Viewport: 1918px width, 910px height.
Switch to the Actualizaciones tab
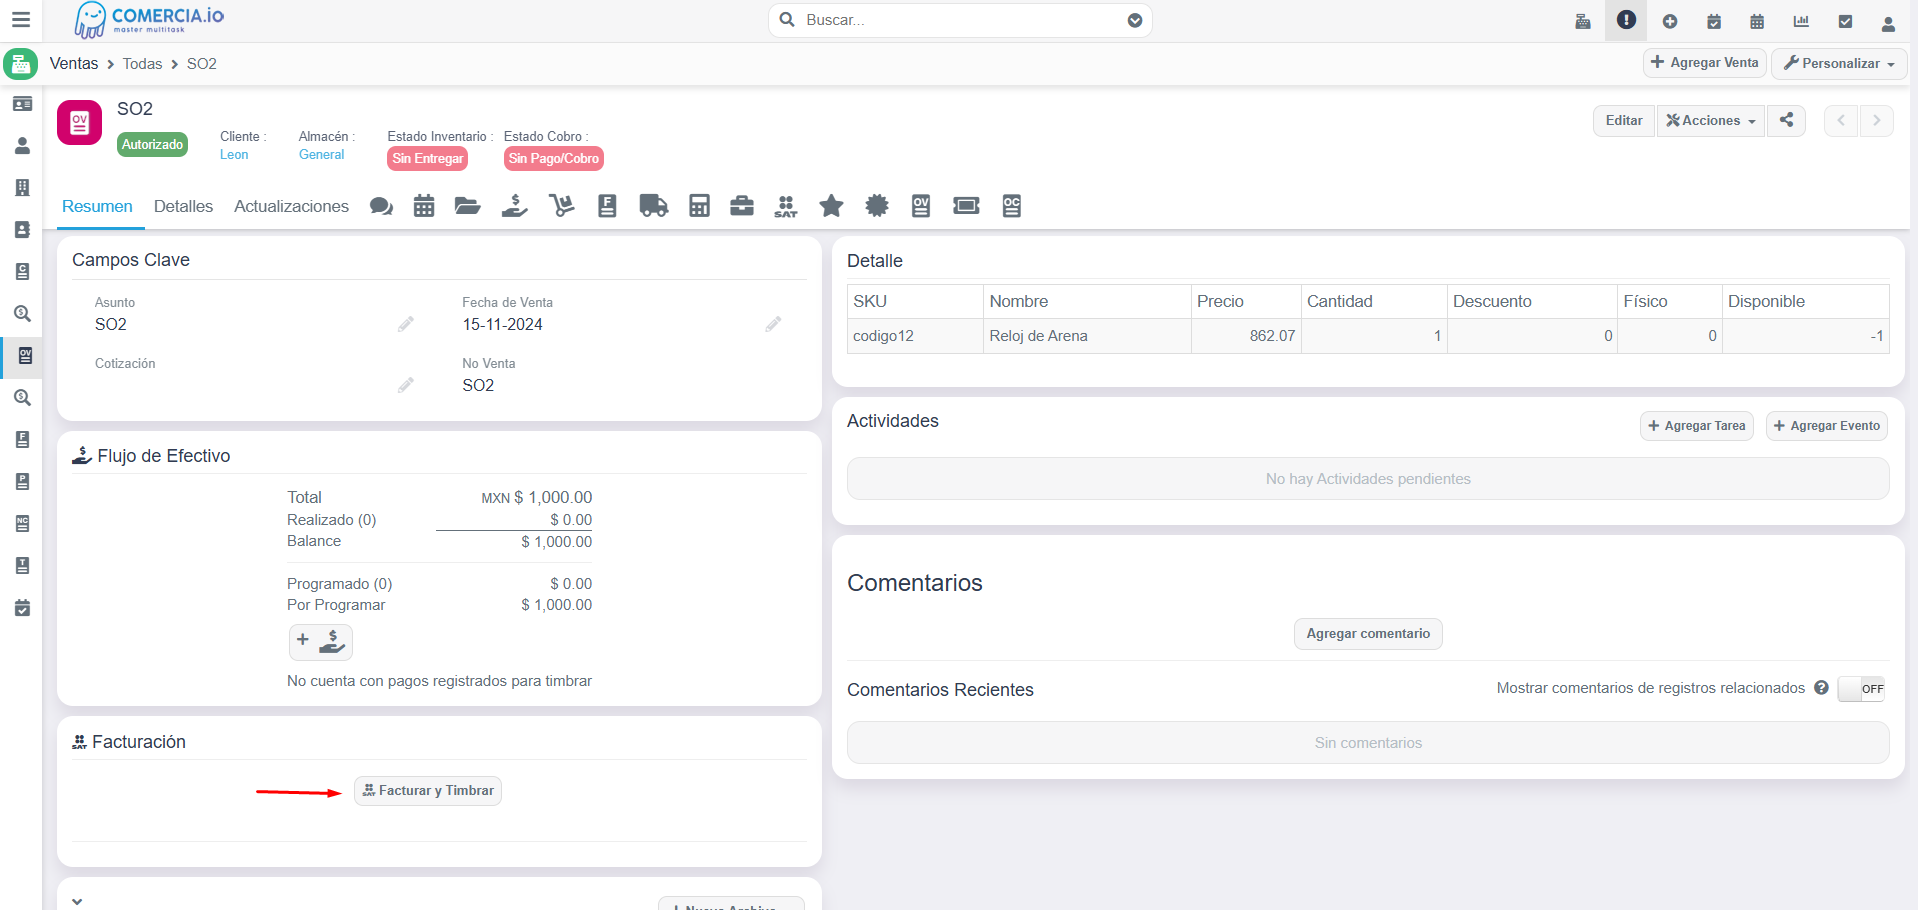[291, 206]
